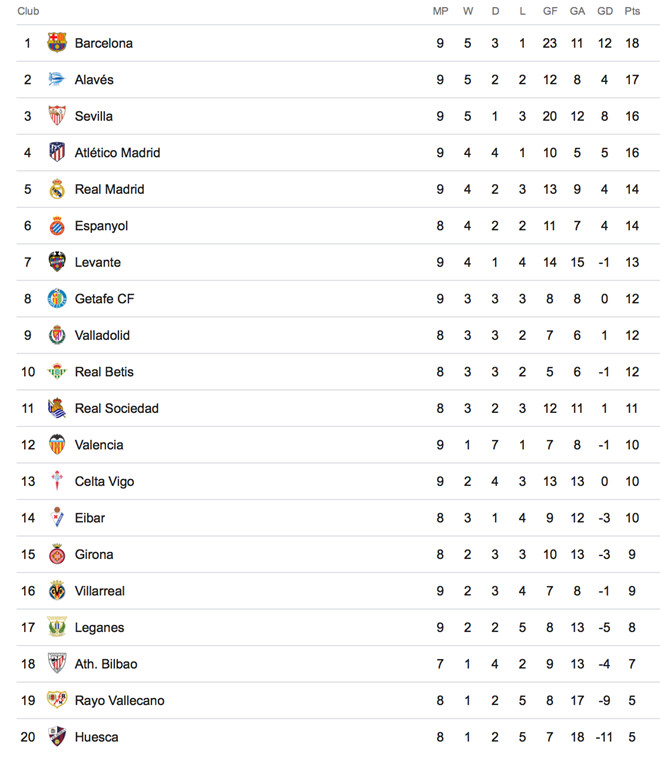Open the Real Madrid crest
Image resolution: width=660 pixels, height=761 pixels.
(57, 189)
